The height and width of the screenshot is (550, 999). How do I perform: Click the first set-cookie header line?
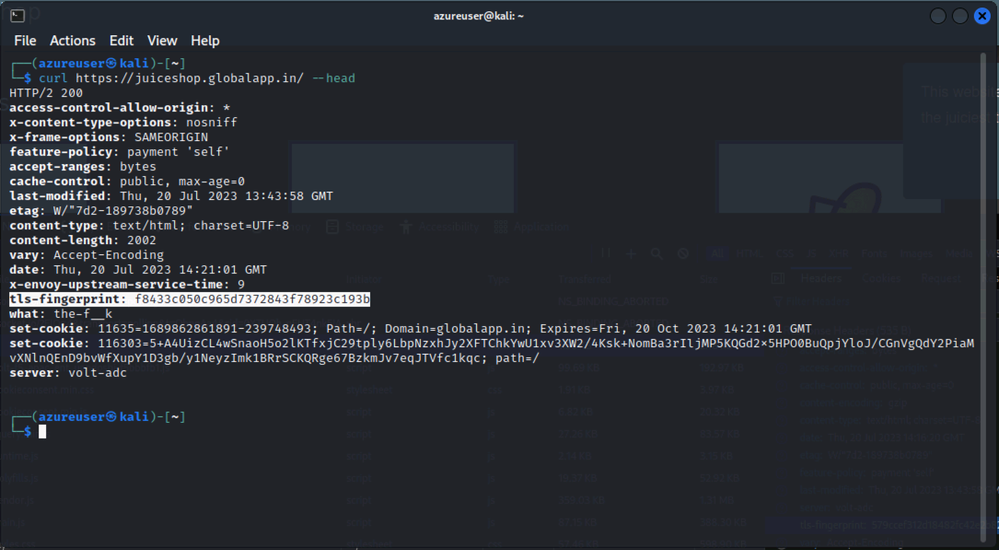click(410, 328)
